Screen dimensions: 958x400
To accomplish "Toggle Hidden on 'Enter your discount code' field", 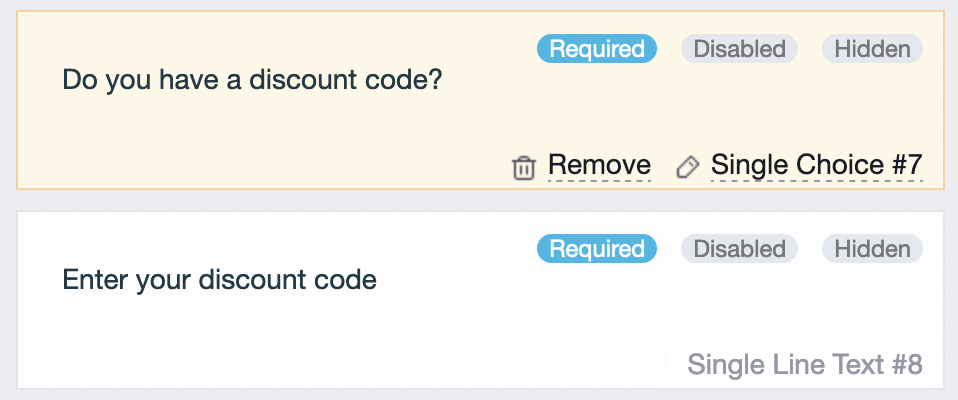I will pyautogui.click(x=872, y=249).
